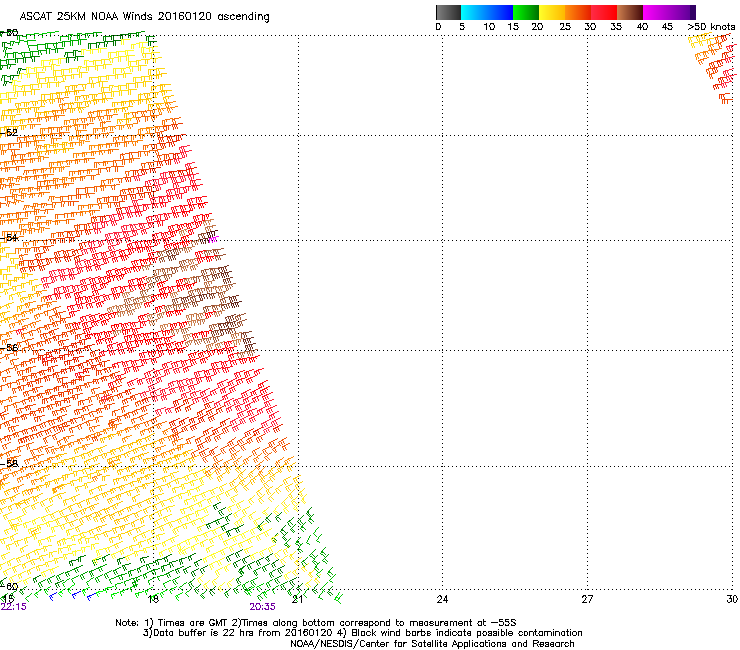Screen dimensions: 740x650
Task: Click the legend label '25'
Action: tap(565, 27)
